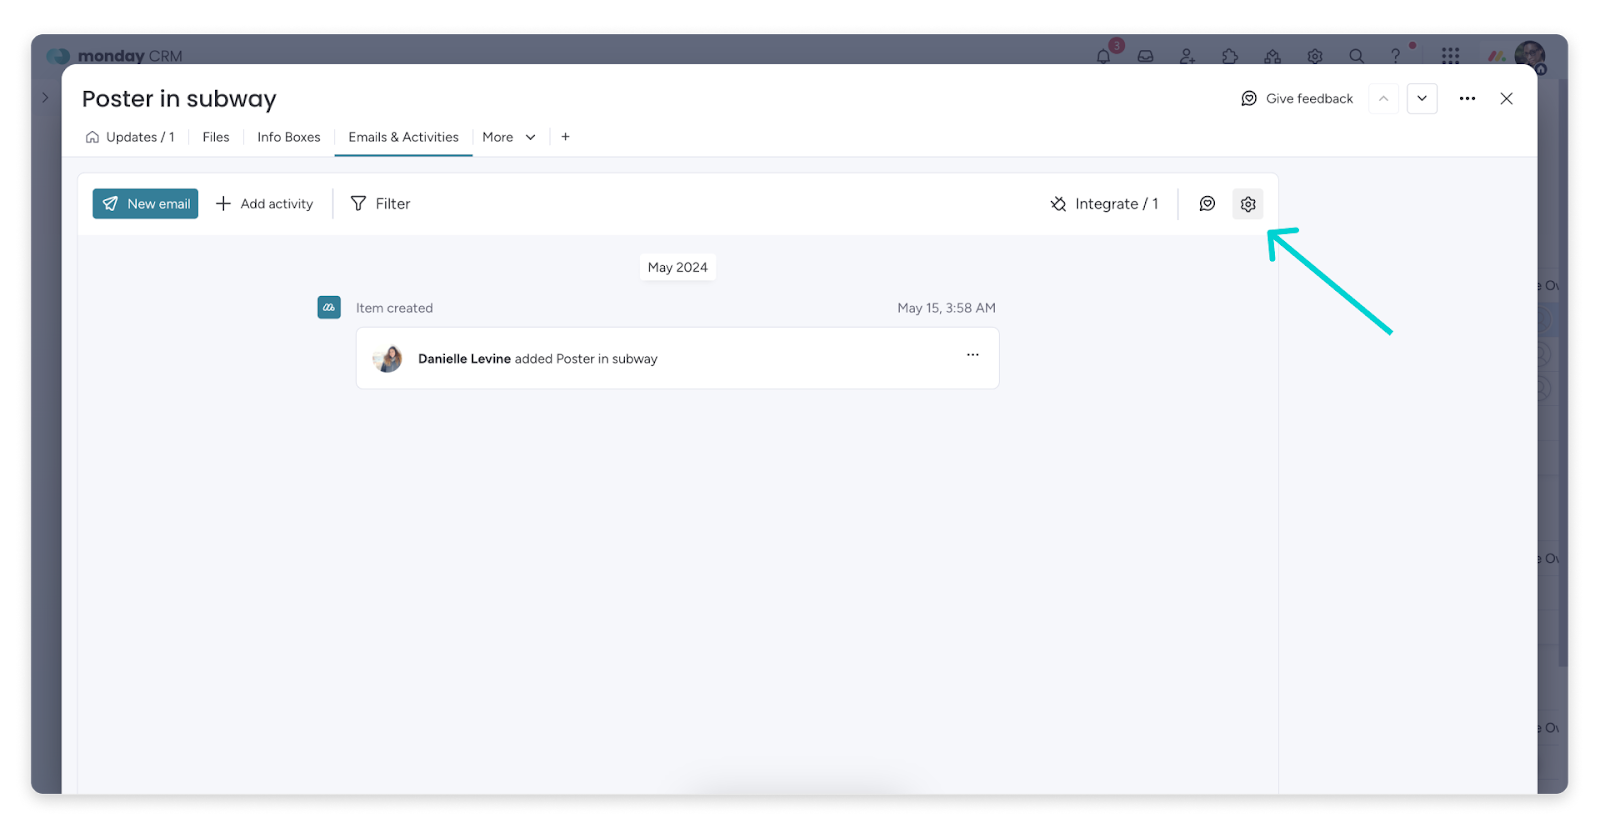This screenshot has width=1600, height=828.
Task: Go to the previous item with the up chevron
Action: pyautogui.click(x=1383, y=98)
